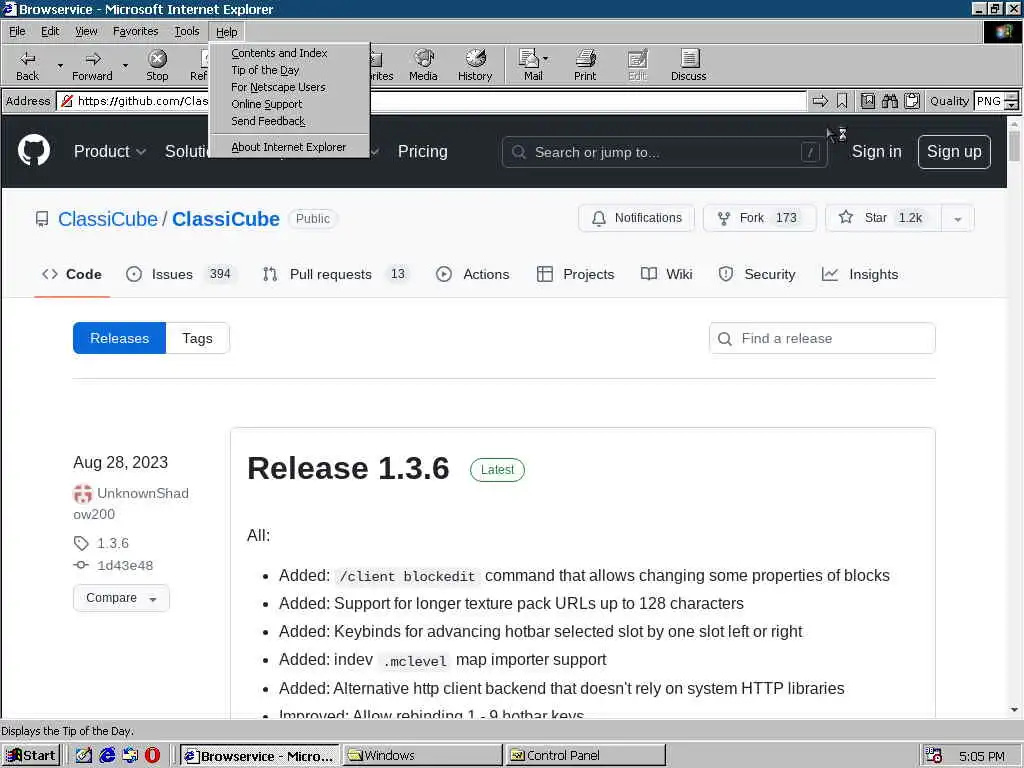Choose For Netscape Users
The width and height of the screenshot is (1024, 768).
pos(289,87)
